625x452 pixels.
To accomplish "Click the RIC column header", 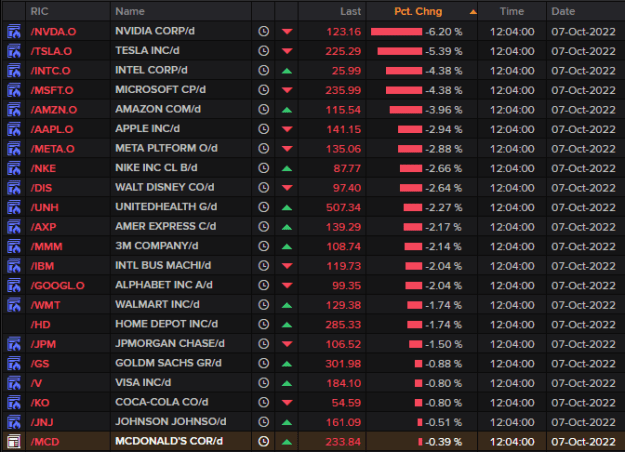I will click(39, 11).
